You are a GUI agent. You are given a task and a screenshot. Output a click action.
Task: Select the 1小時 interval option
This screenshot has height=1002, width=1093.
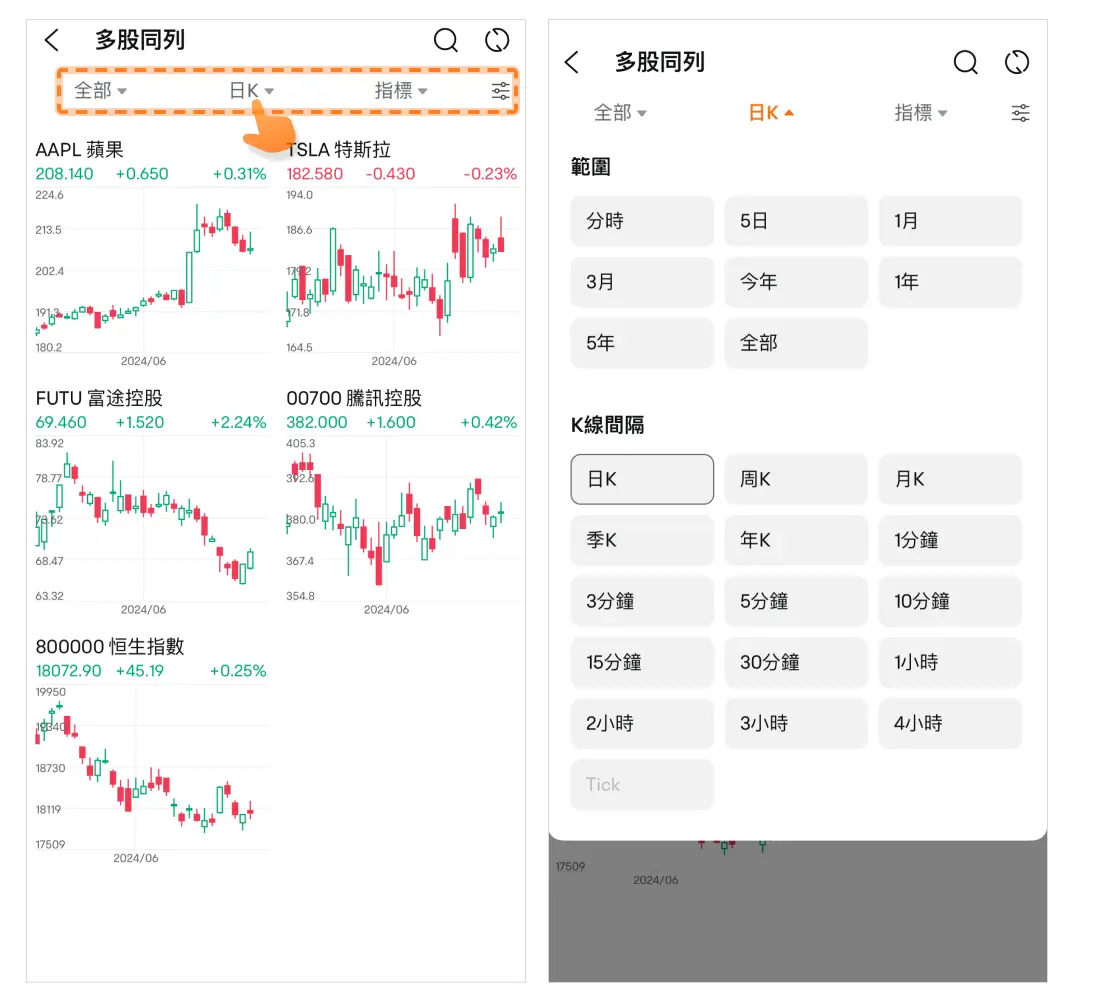(x=950, y=663)
